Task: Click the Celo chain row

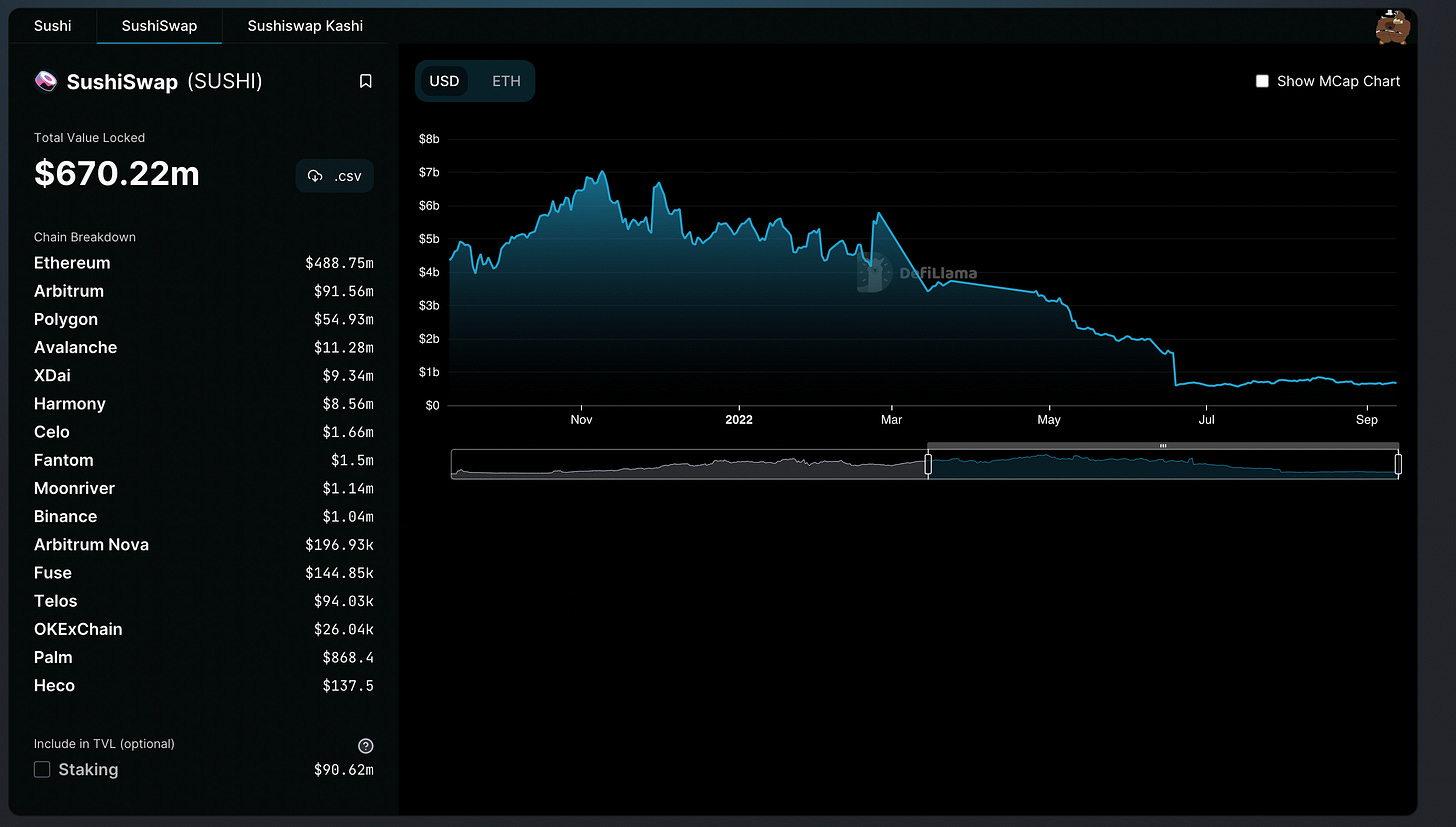Action: [204, 432]
